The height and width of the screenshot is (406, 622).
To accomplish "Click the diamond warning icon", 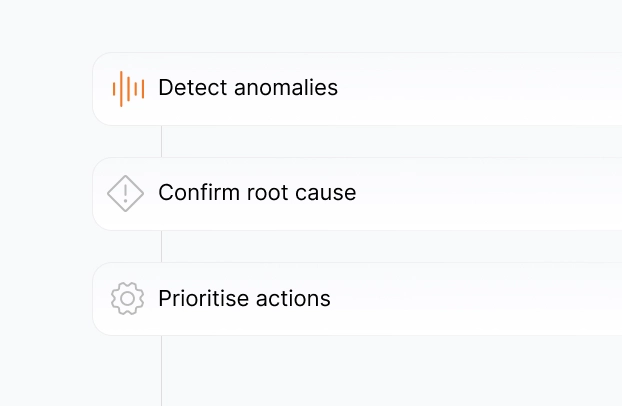I will pyautogui.click(x=126, y=193).
